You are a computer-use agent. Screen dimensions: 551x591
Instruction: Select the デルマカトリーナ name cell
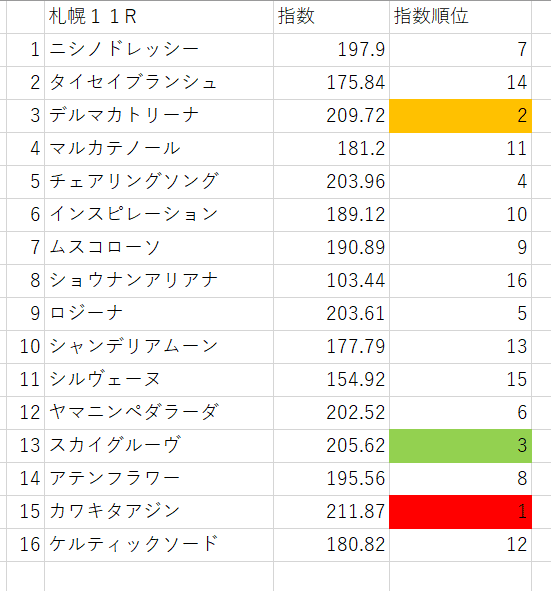pyautogui.click(x=159, y=116)
